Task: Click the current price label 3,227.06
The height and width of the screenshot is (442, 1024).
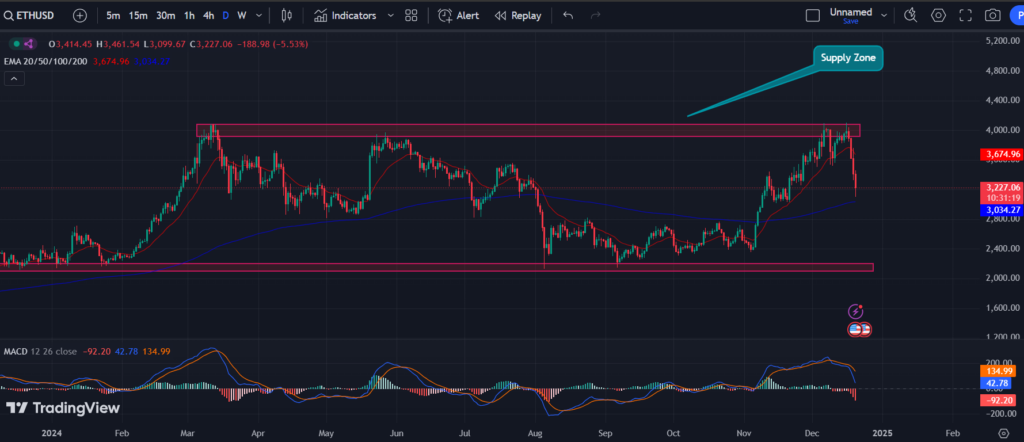Action: pyautogui.click(x=1000, y=187)
